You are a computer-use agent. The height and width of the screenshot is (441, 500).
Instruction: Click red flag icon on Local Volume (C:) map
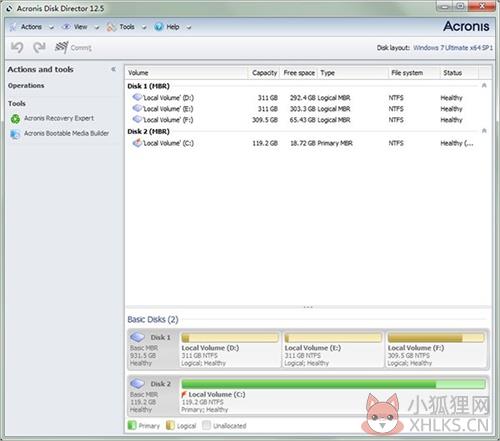(x=184, y=394)
